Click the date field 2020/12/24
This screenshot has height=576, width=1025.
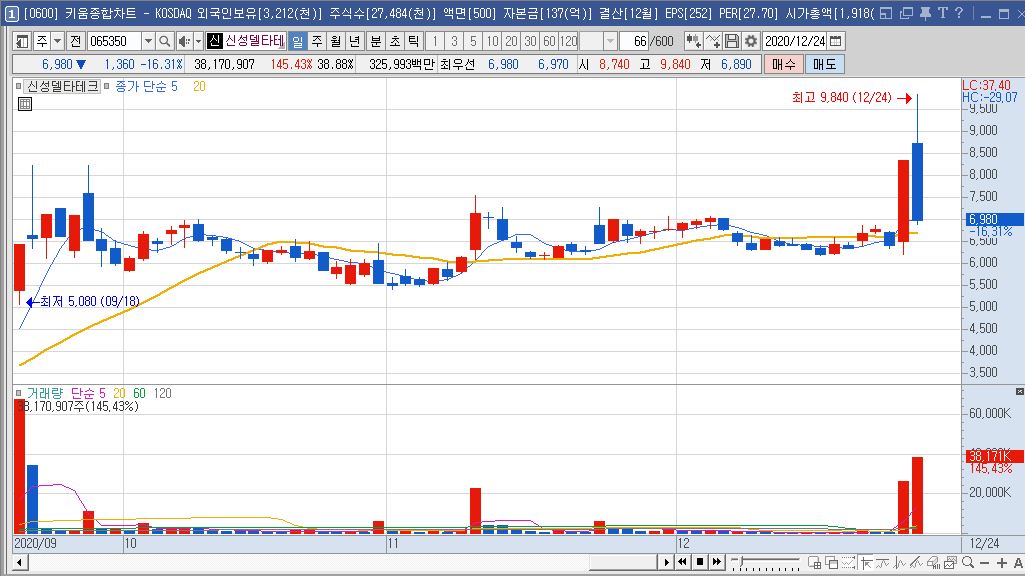[795, 41]
